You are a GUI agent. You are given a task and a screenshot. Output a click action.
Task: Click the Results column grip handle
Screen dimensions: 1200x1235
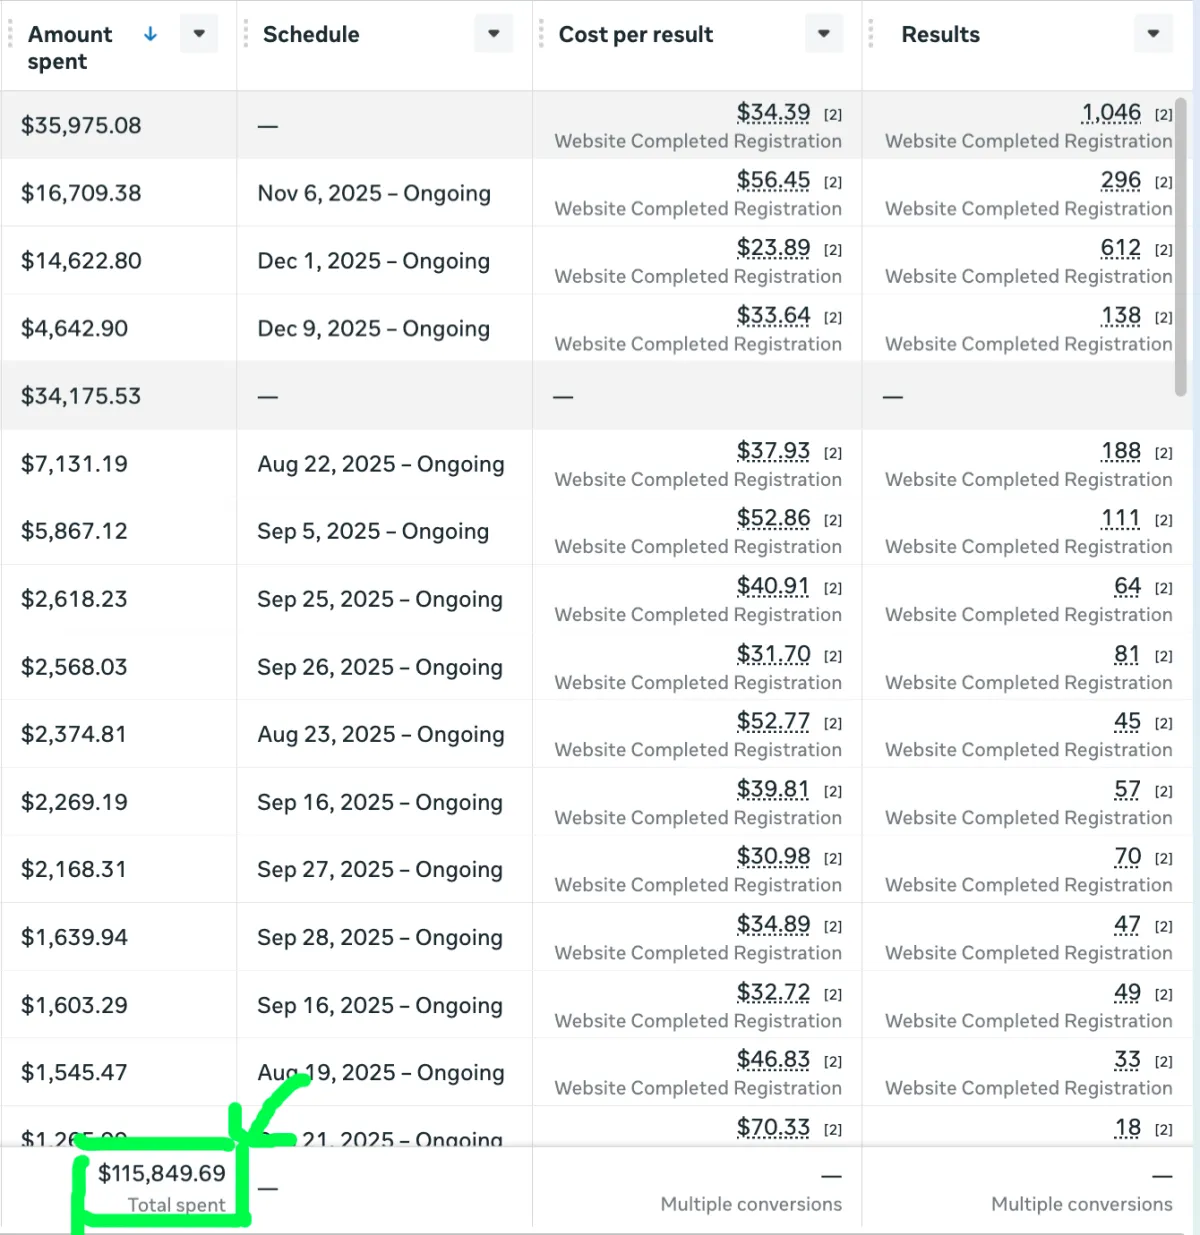pyautogui.click(x=871, y=34)
